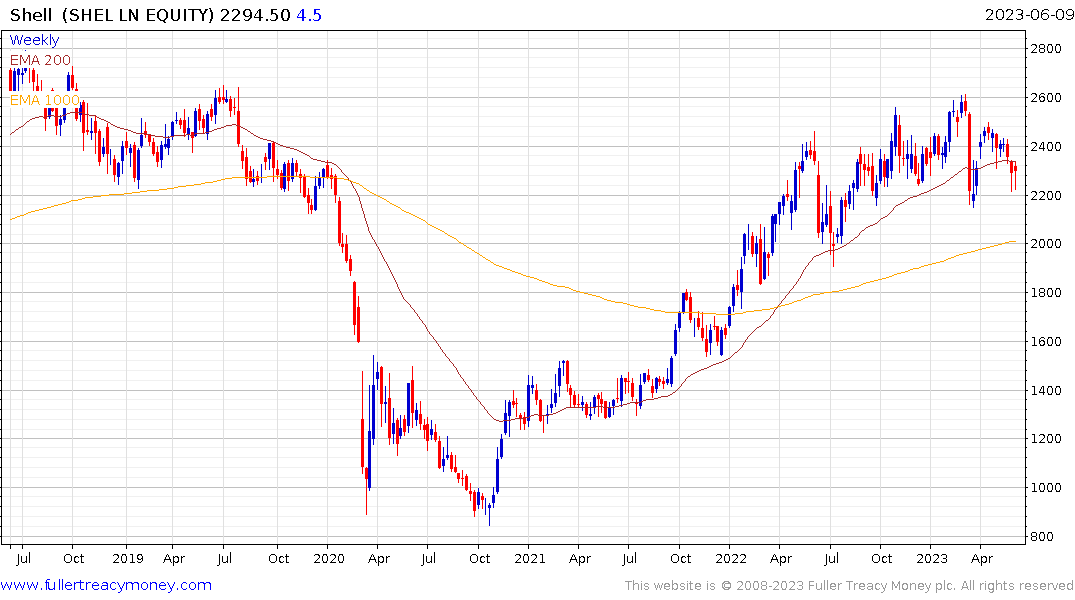Click the 1400 price axis label

point(1046,390)
